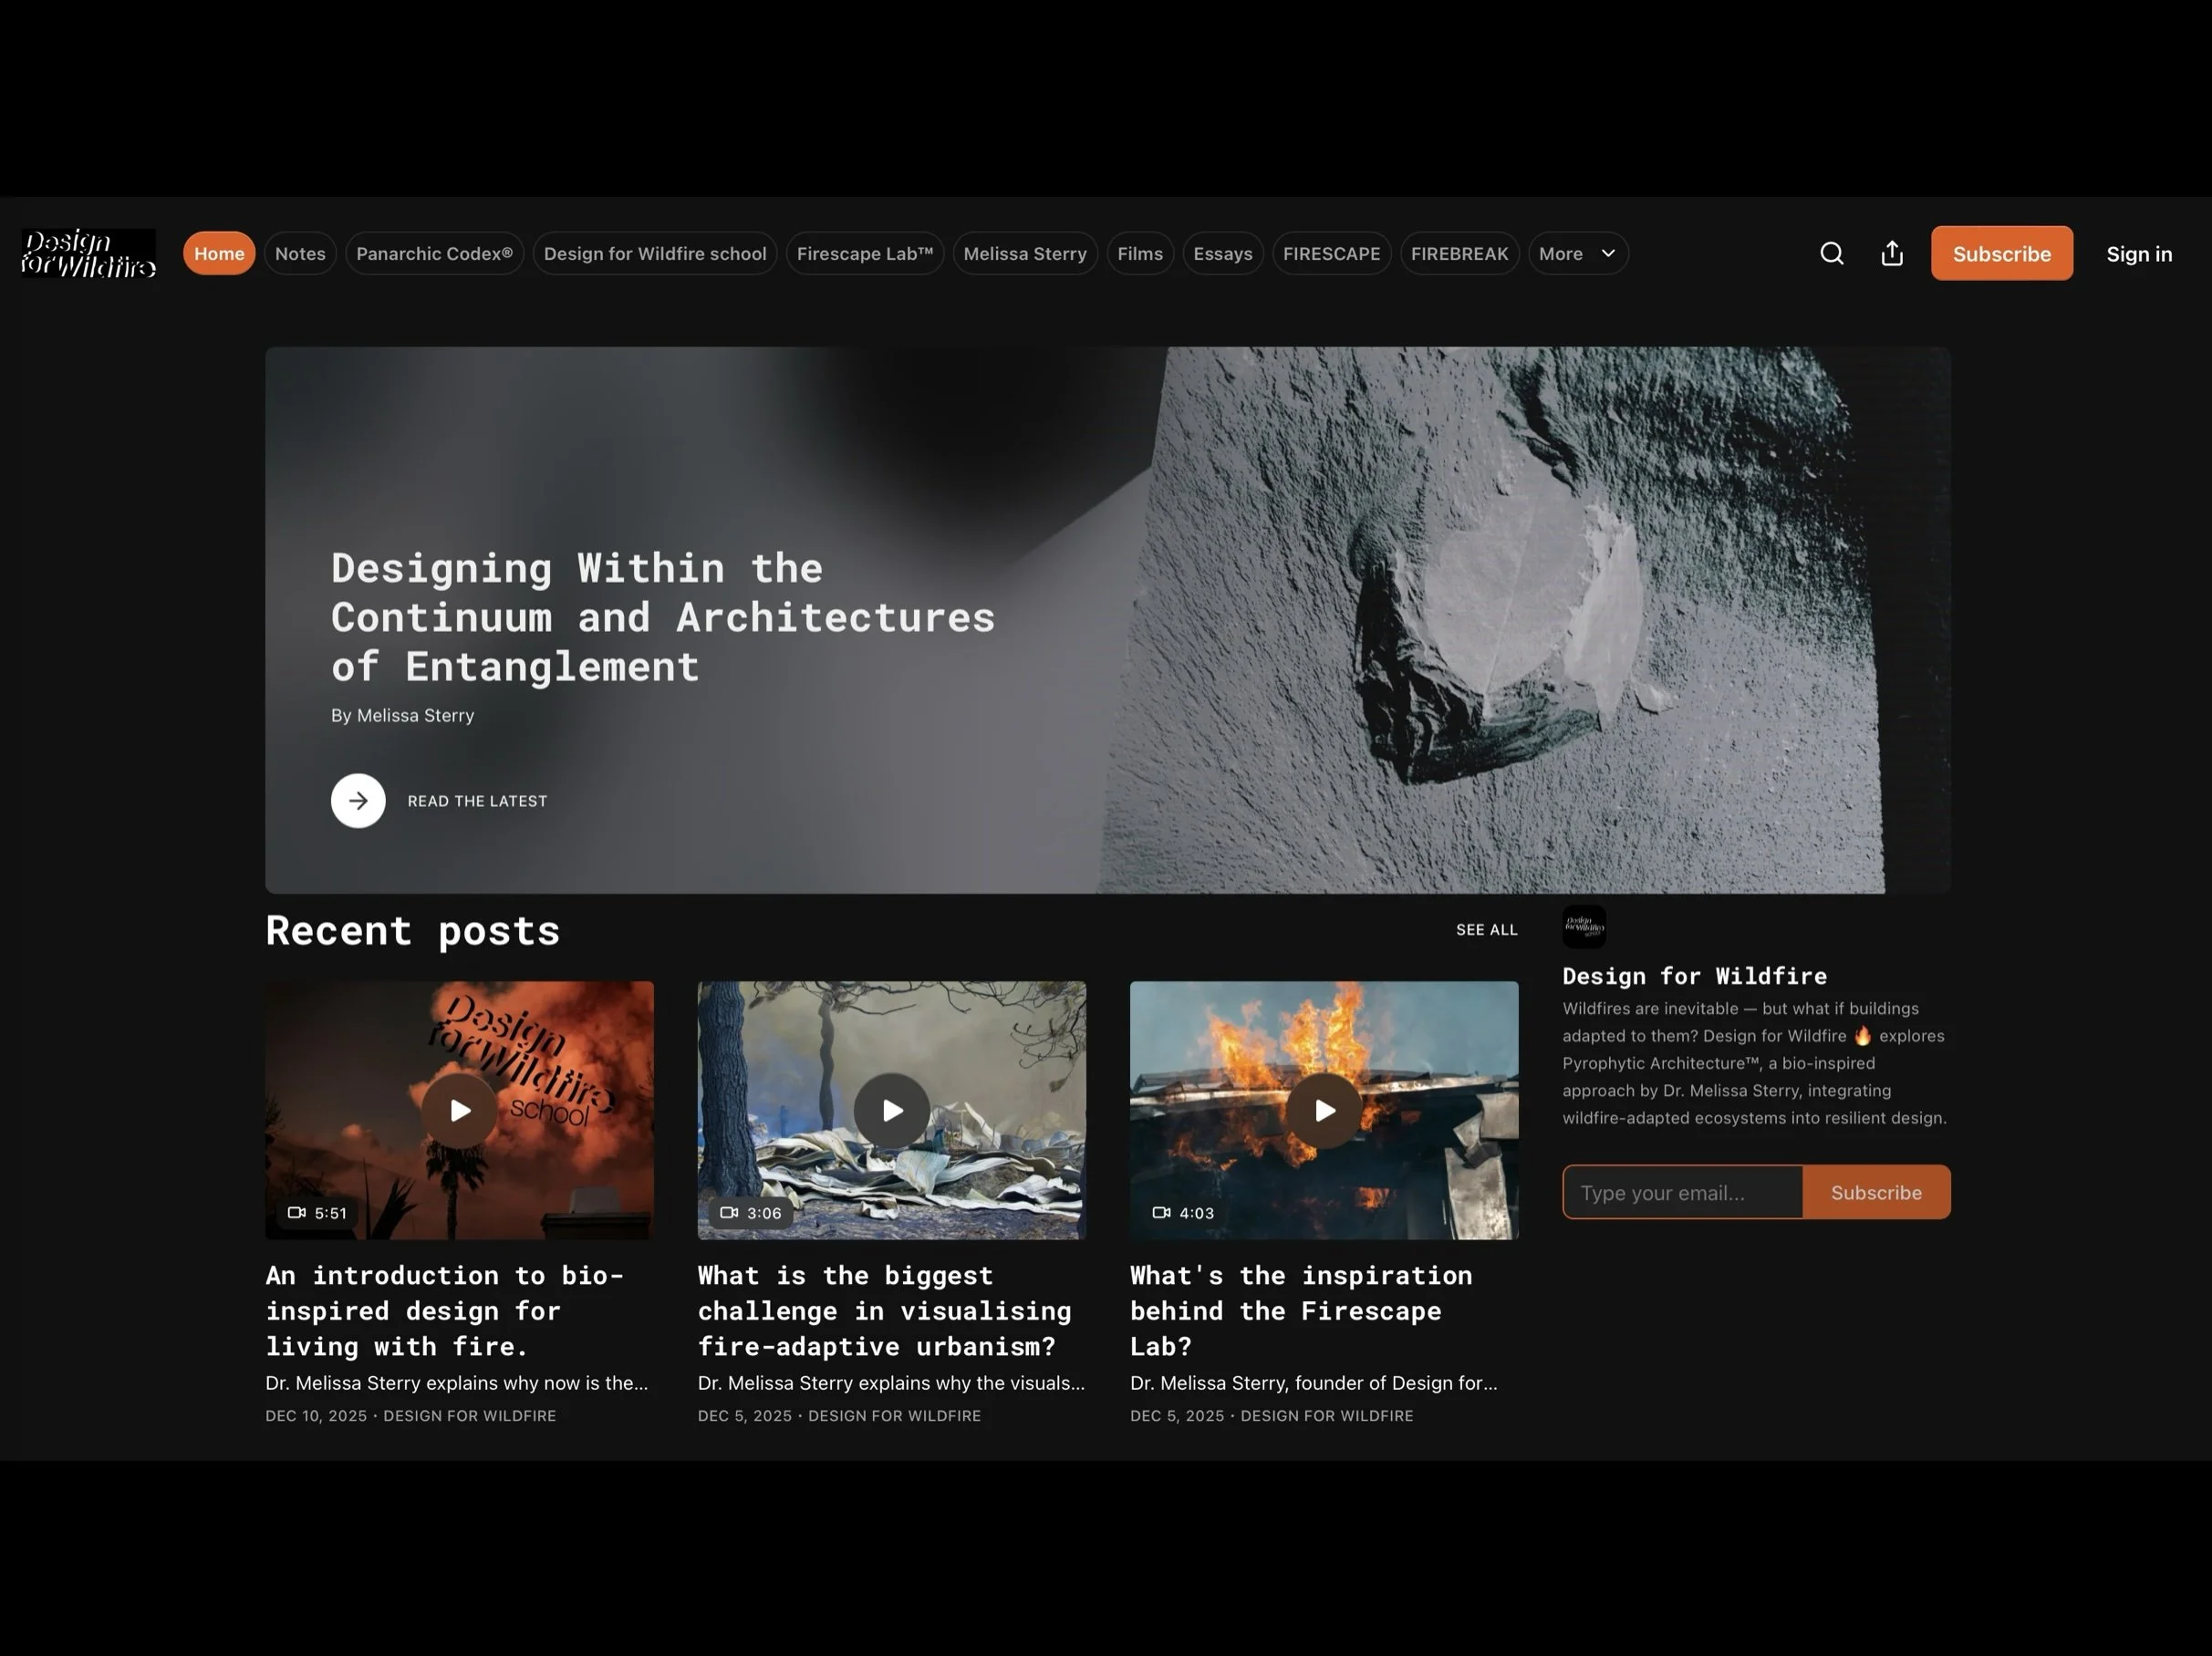Play the Firescape Lab inspiration video
This screenshot has height=1656, width=2212.
pyautogui.click(x=1323, y=1110)
